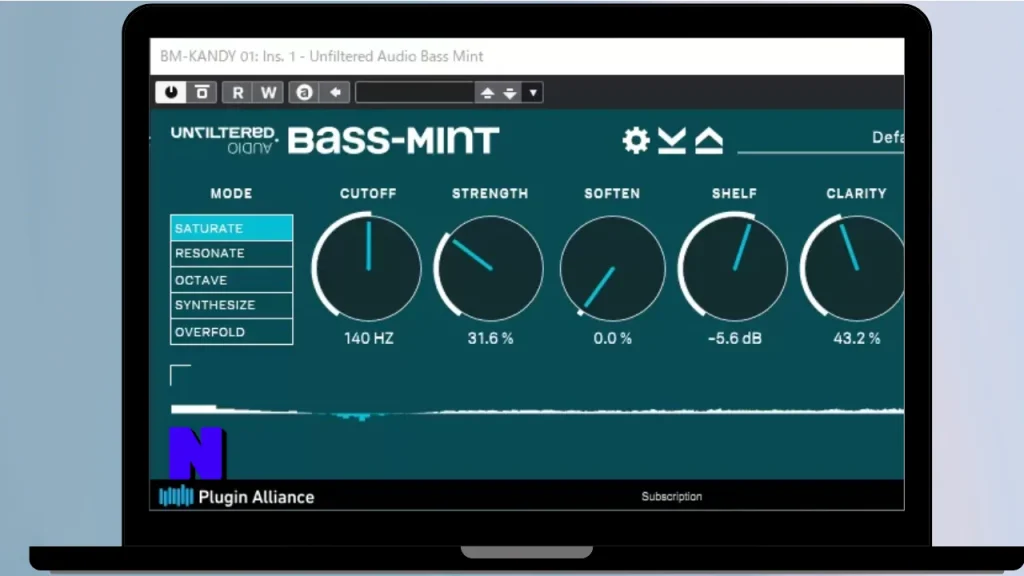Select RESONATE mode
This screenshot has width=1024, height=576.
coord(231,253)
